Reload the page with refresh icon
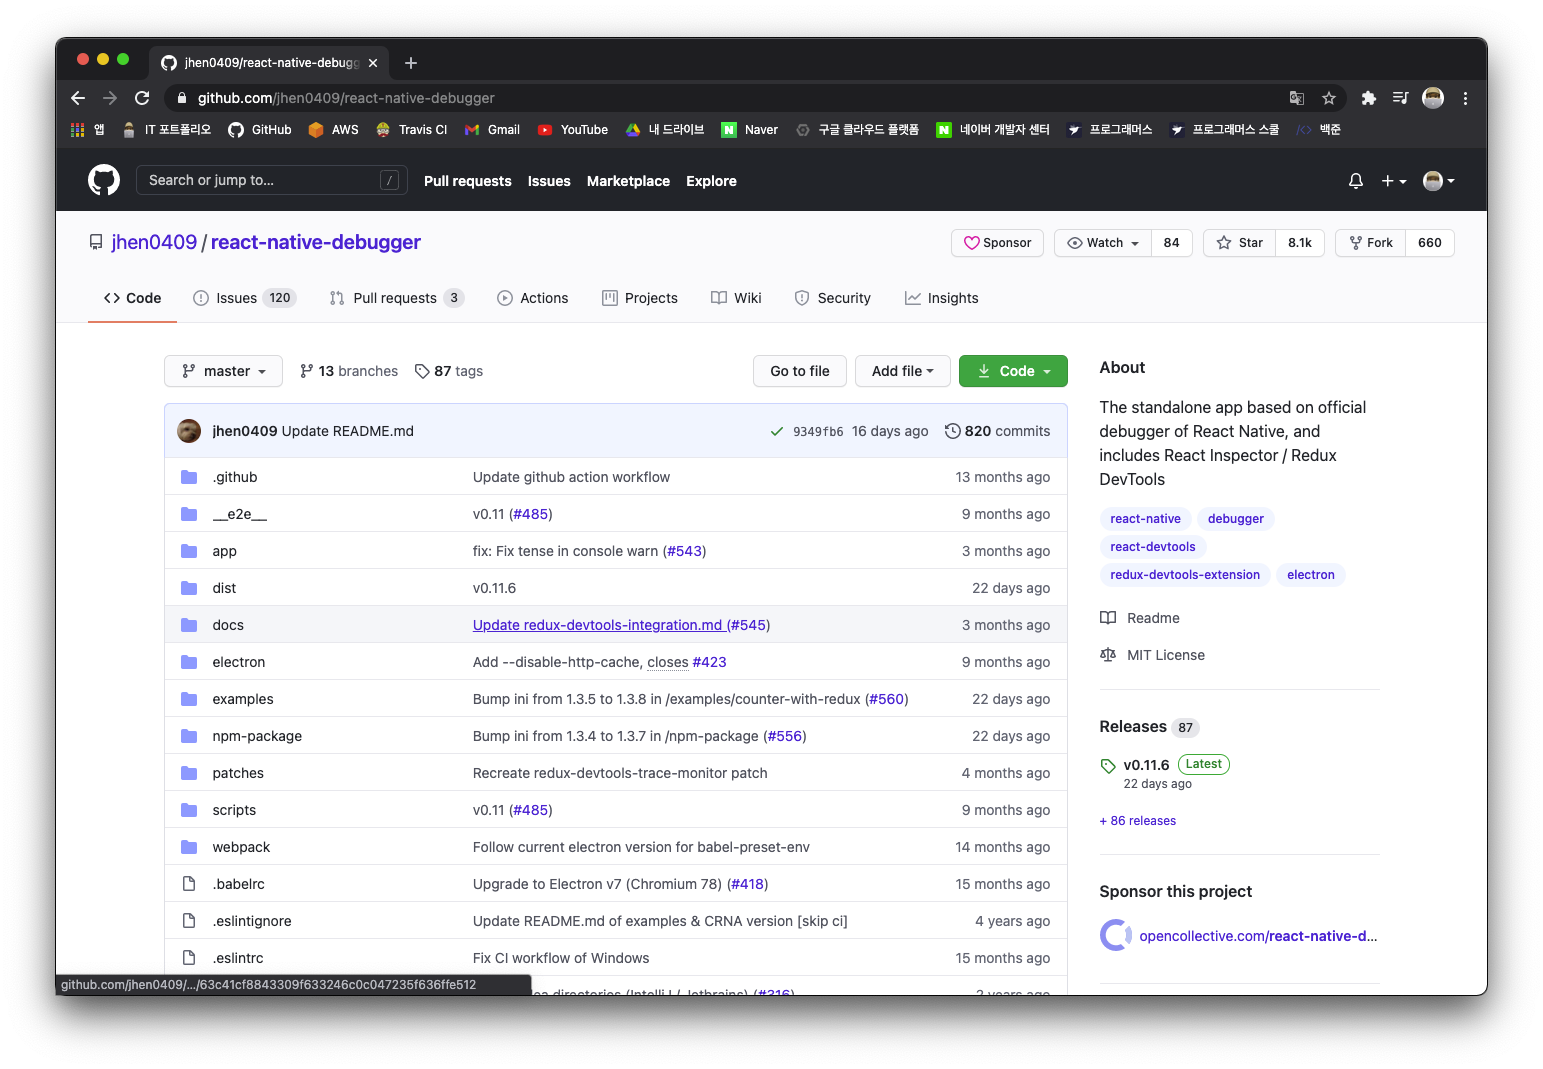 coord(142,98)
